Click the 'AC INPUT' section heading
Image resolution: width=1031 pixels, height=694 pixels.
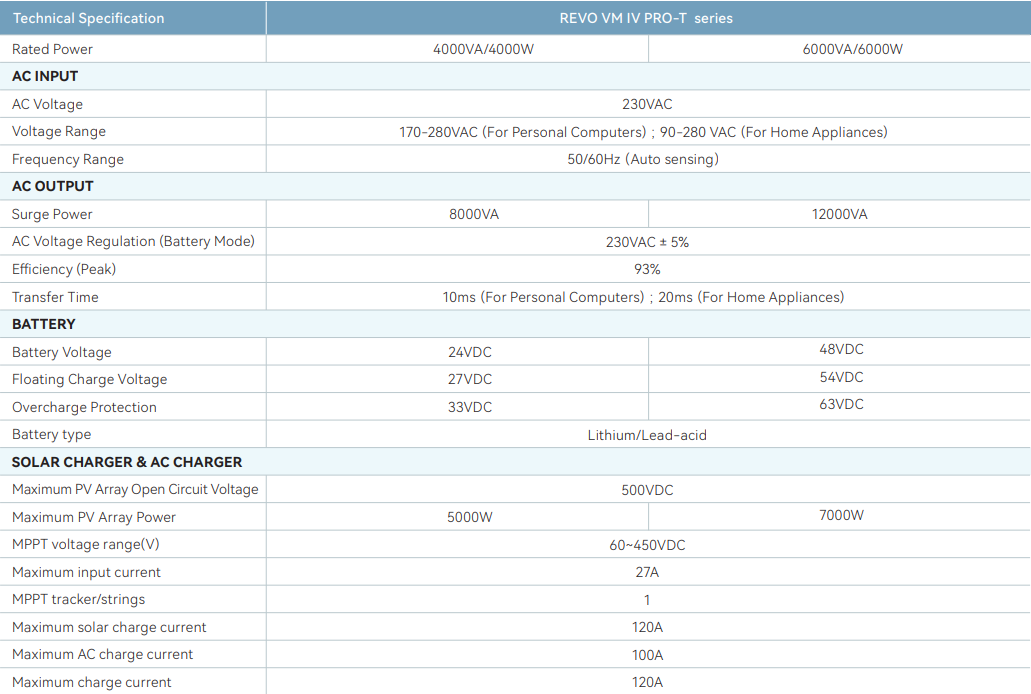(x=45, y=76)
